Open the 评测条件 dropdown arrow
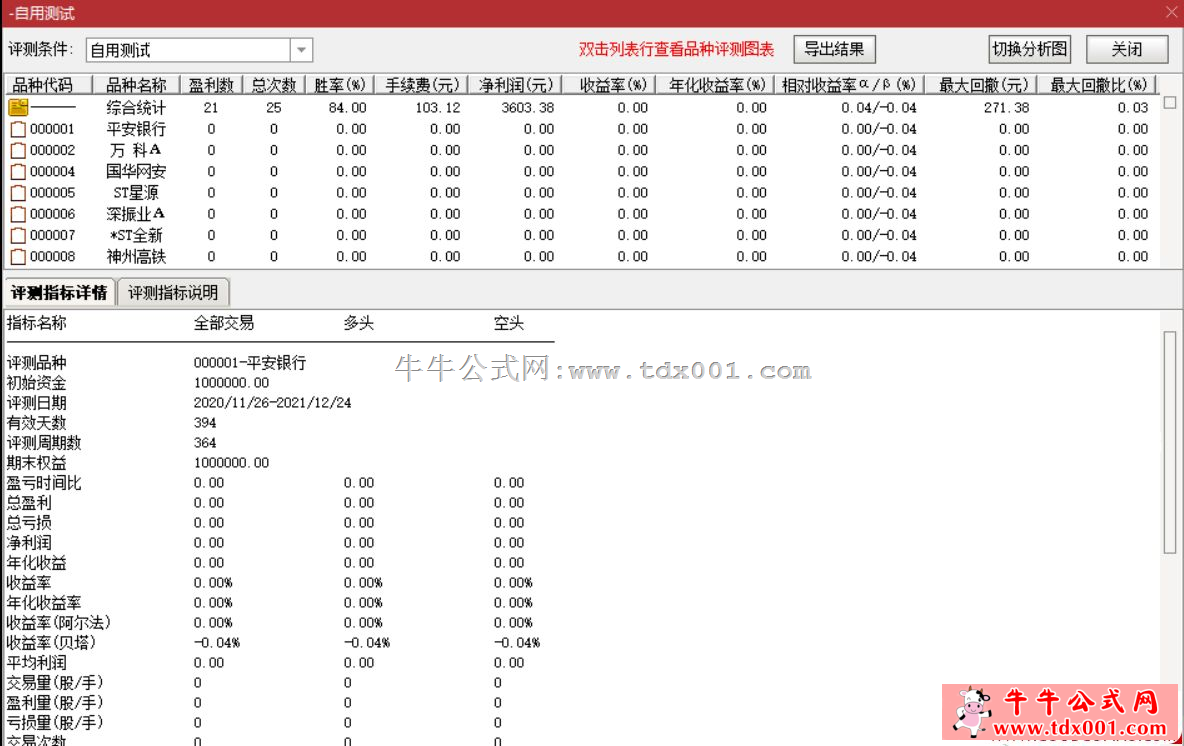Image resolution: width=1184 pixels, height=746 pixels. tap(301, 50)
